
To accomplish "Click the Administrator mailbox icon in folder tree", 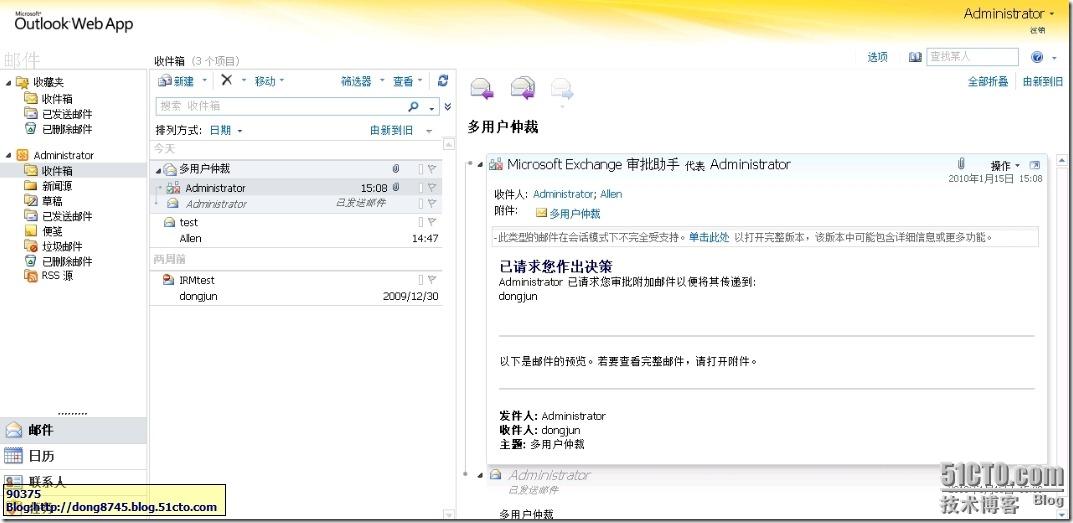I will point(23,155).
